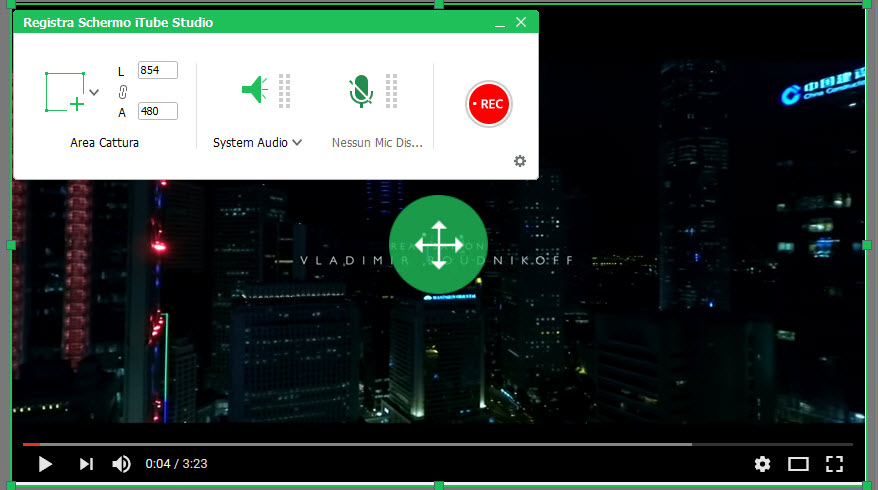The width and height of the screenshot is (878, 490).
Task: Switch to theater mode
Action: pyautogui.click(x=798, y=464)
